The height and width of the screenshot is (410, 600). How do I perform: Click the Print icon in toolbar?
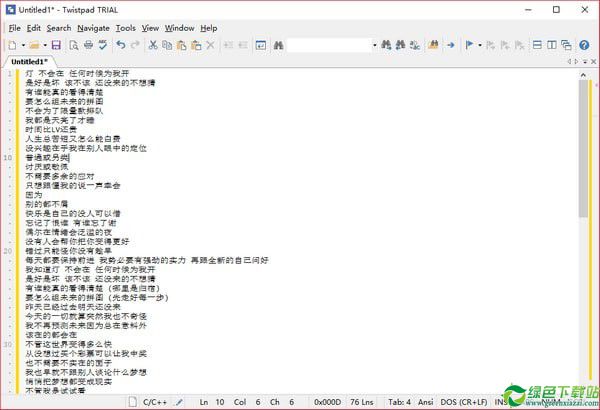(89, 45)
